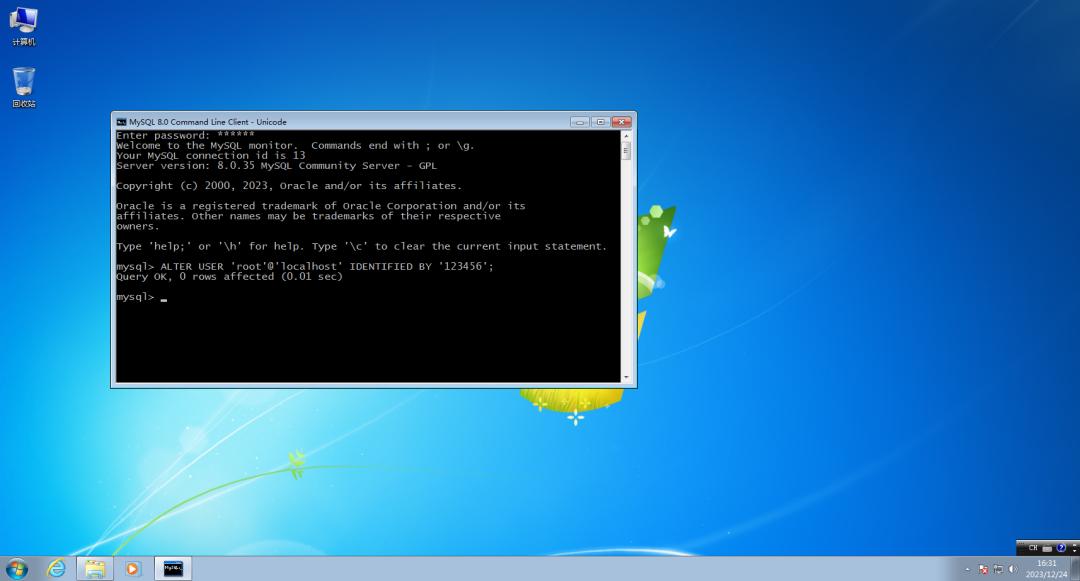Open the volume speaker tray icon

[x=1012, y=569]
